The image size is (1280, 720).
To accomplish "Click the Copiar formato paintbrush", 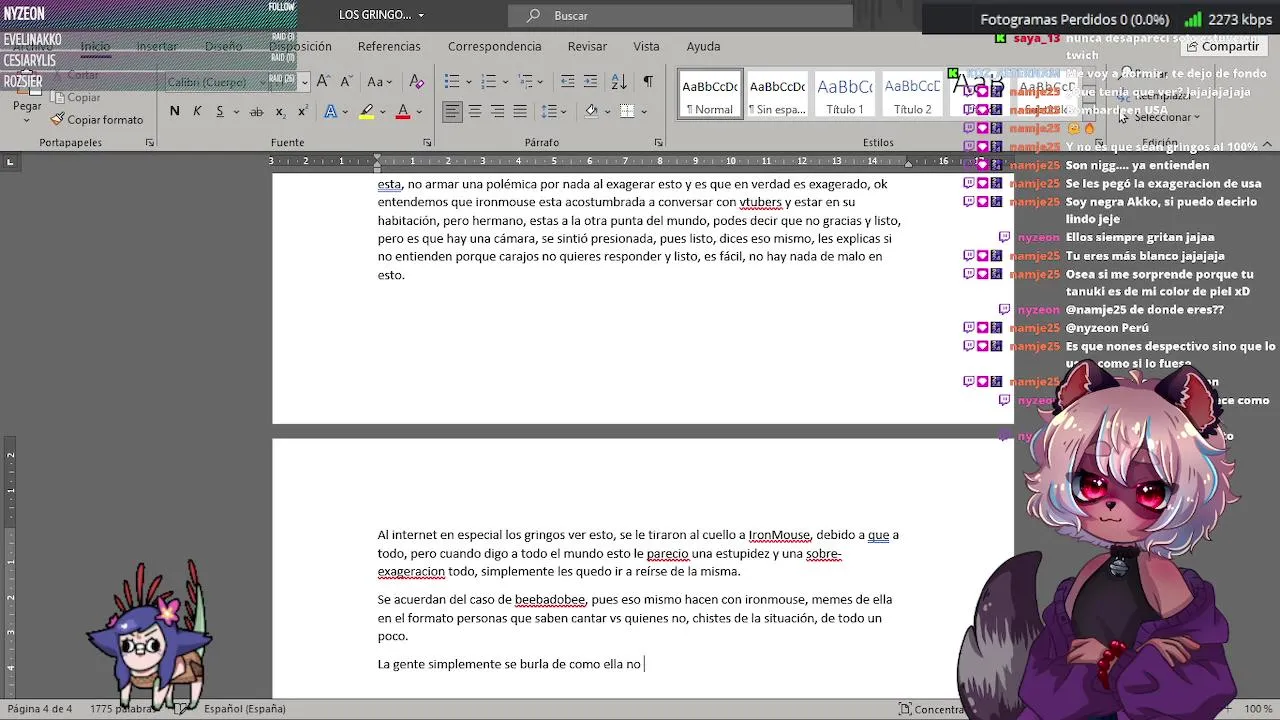I will click(97, 119).
